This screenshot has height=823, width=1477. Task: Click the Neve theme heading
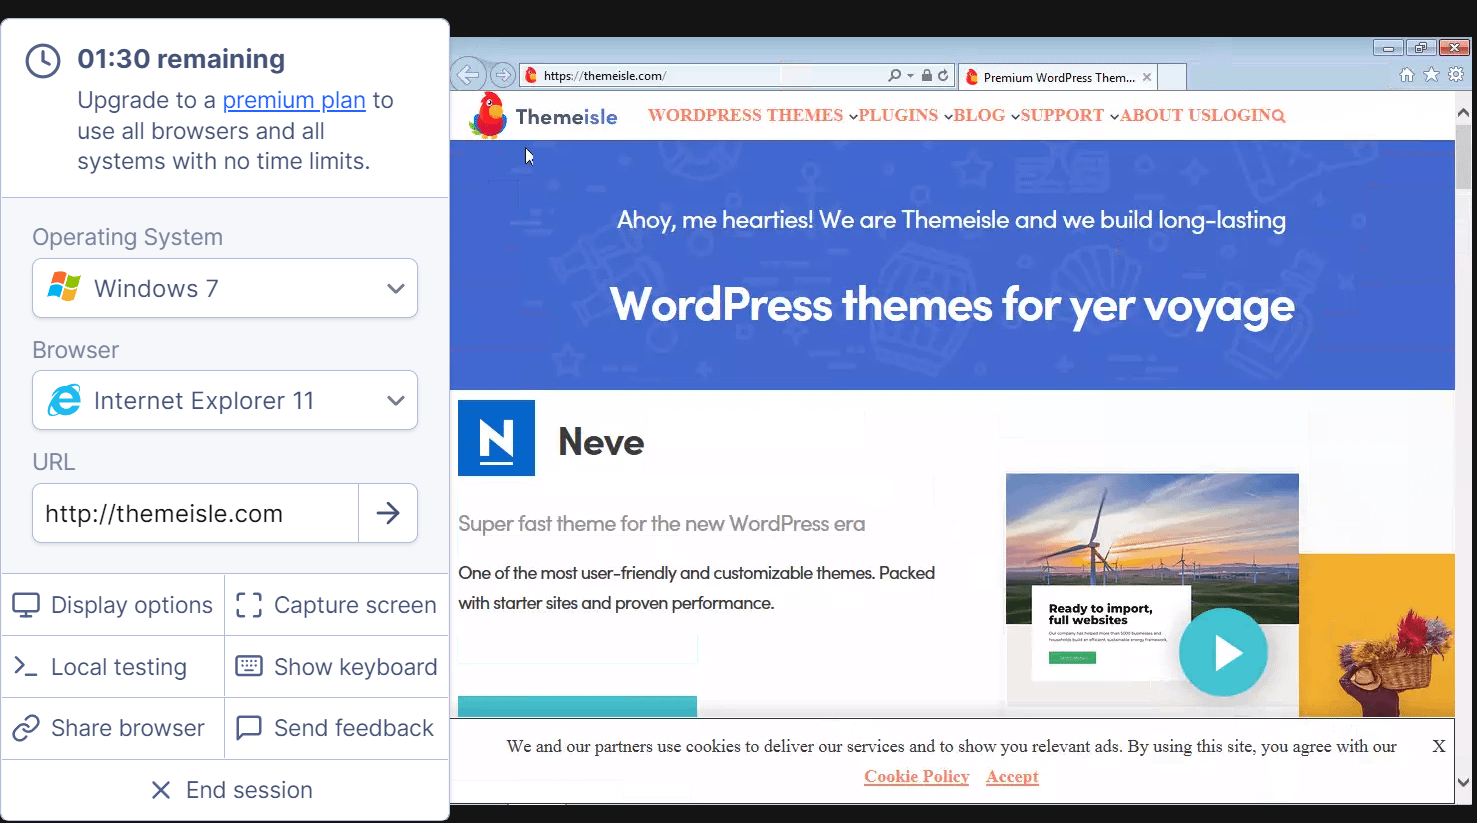click(x=601, y=442)
